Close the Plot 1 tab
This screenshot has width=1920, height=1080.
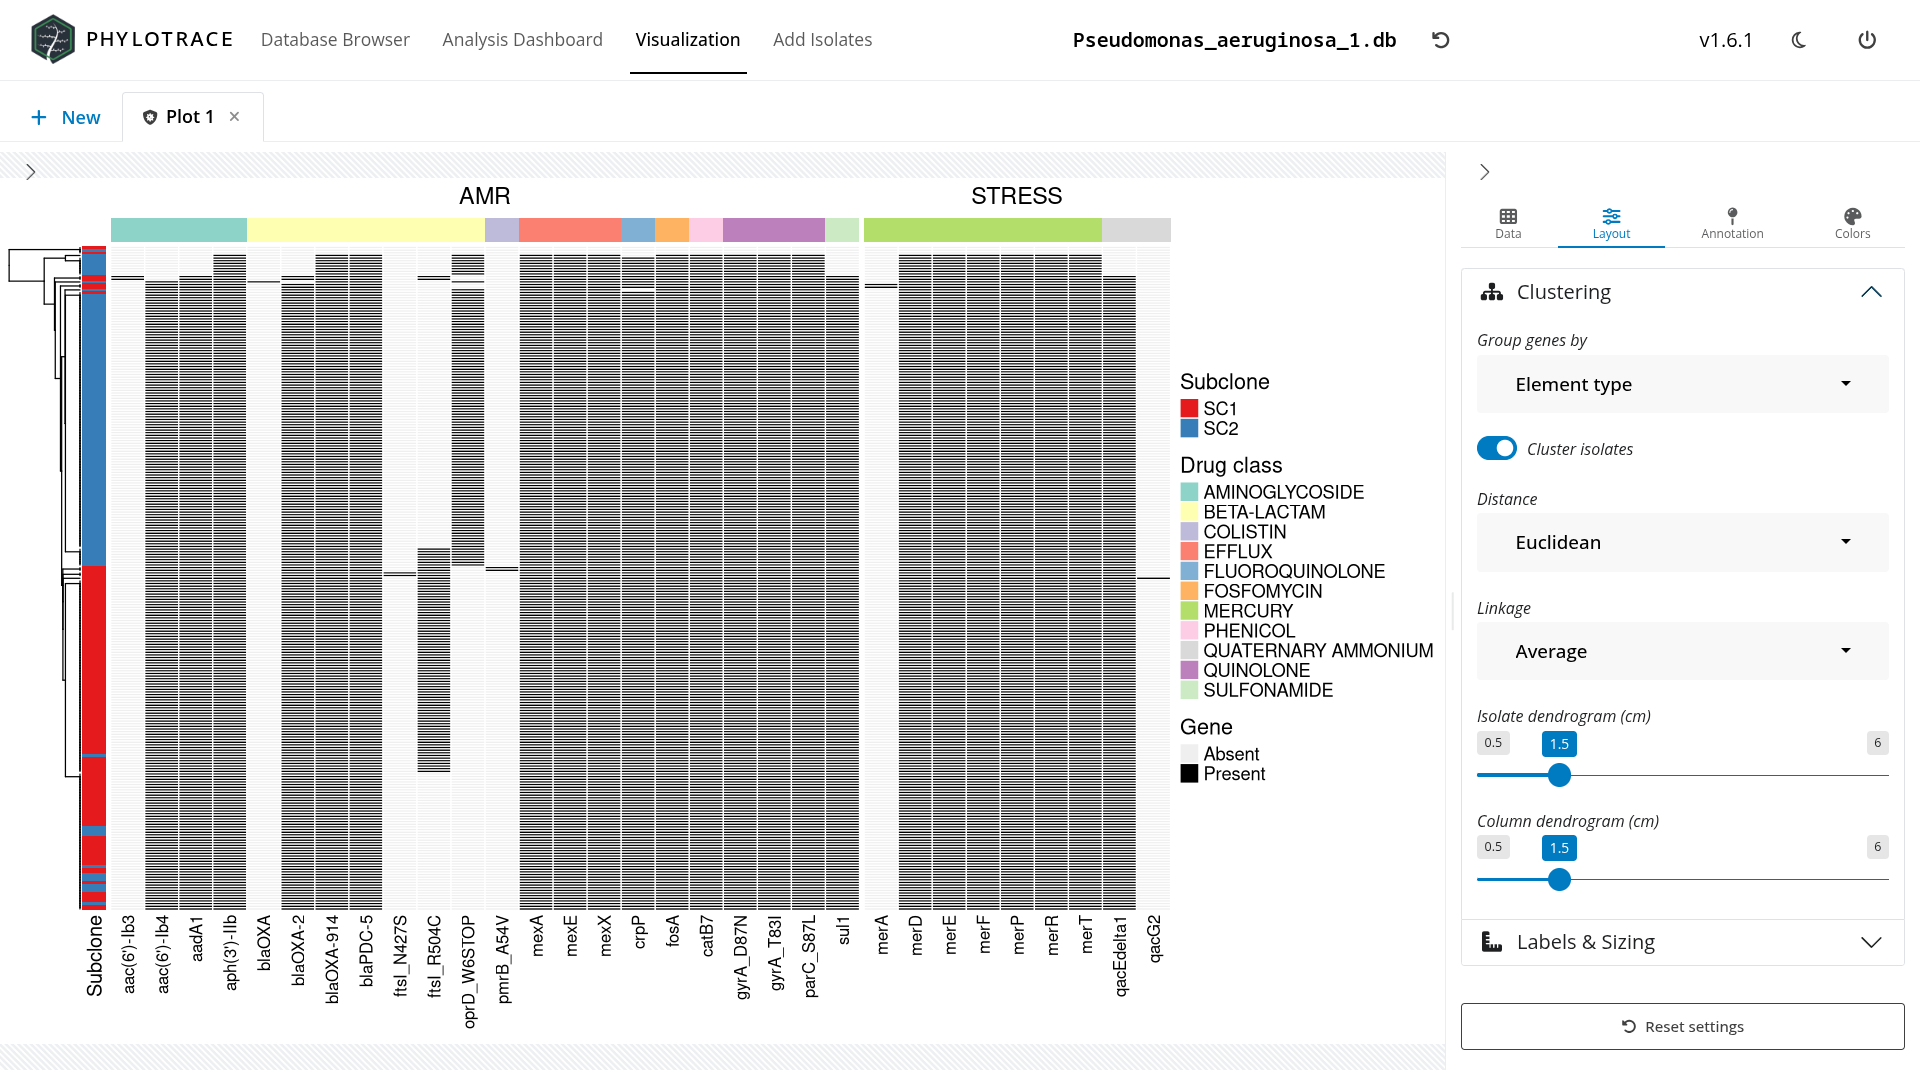[x=234, y=116]
